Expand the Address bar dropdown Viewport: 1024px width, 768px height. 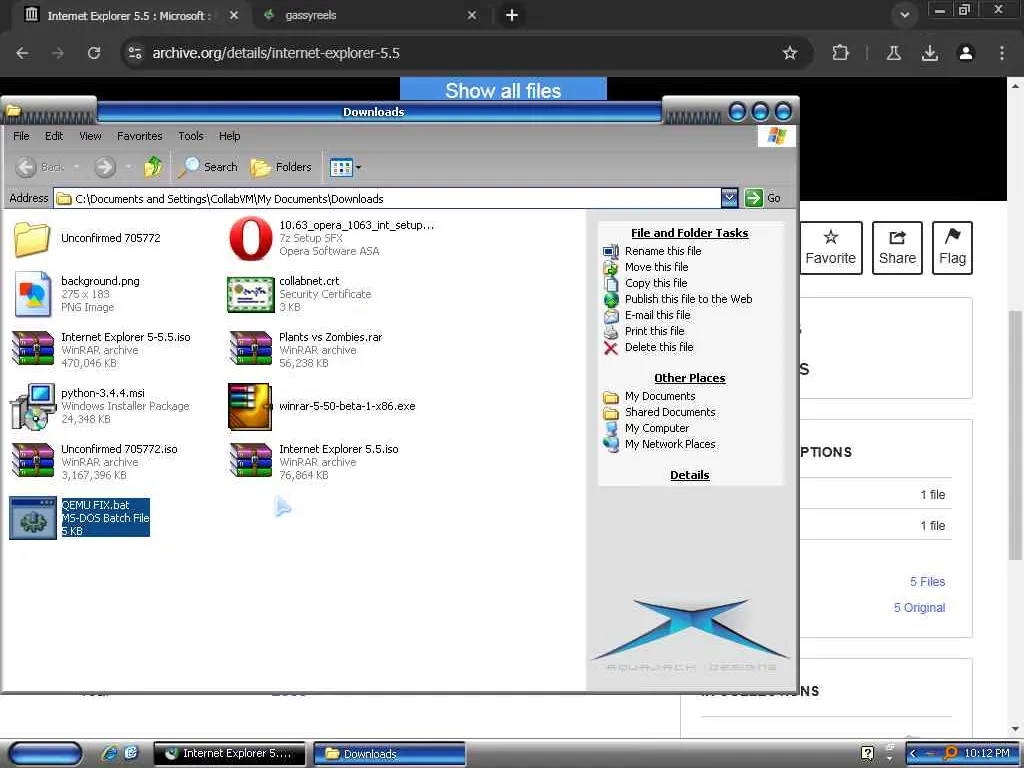click(729, 198)
